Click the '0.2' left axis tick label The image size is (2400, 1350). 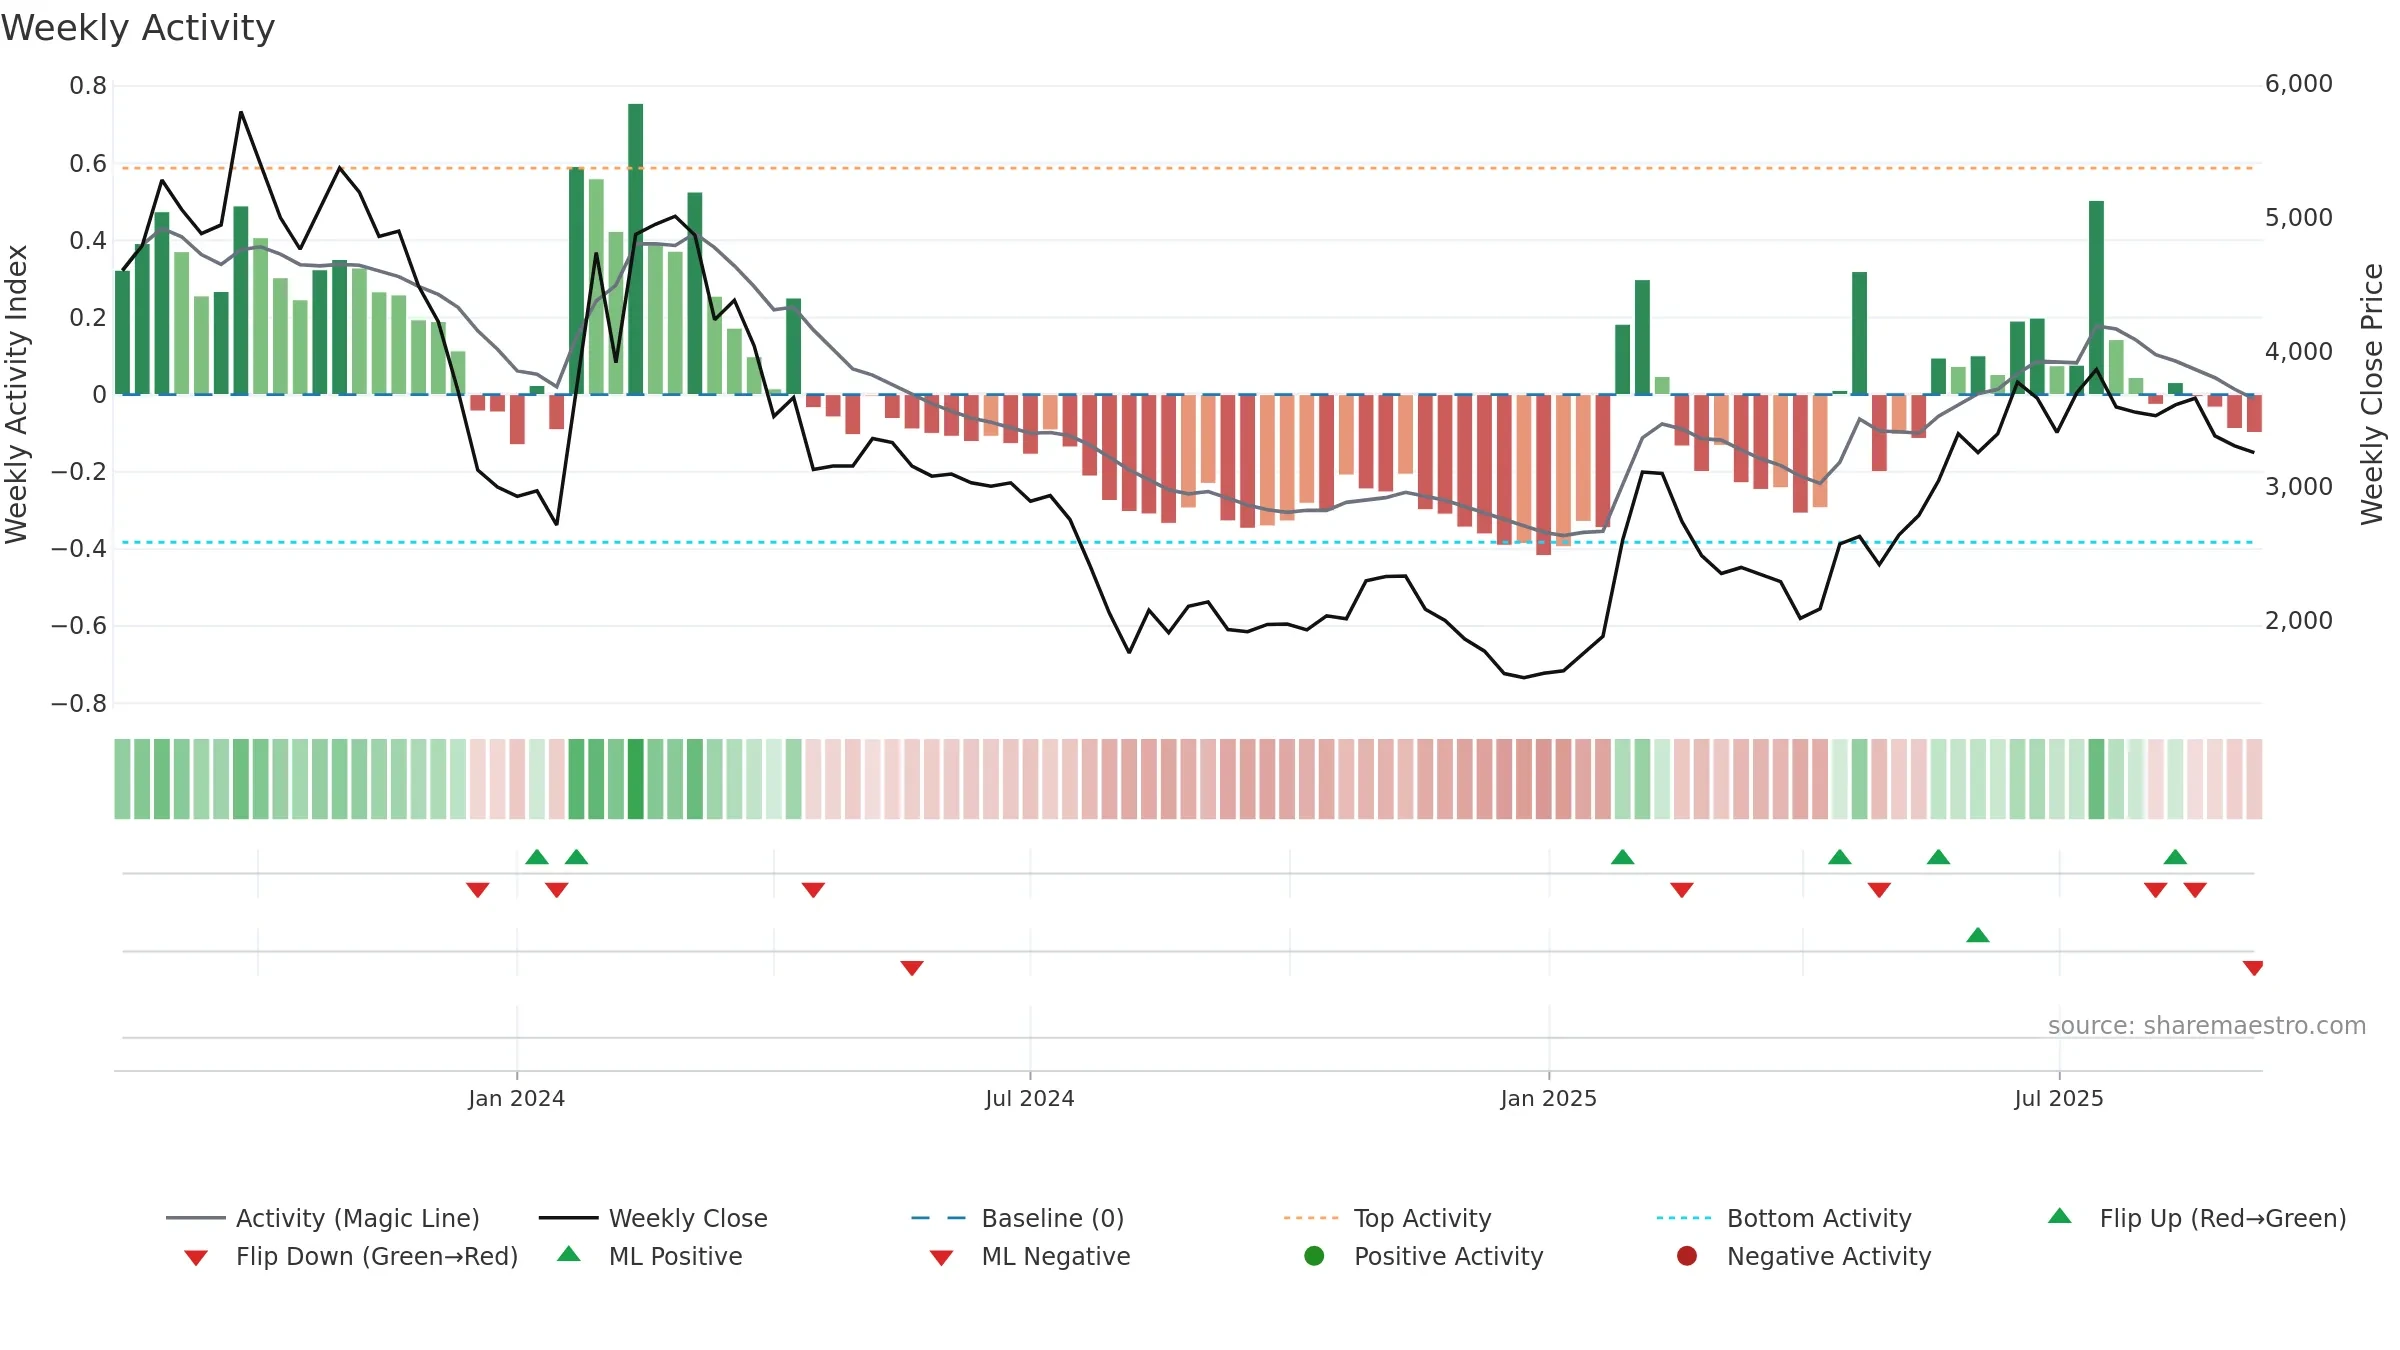pos(88,317)
